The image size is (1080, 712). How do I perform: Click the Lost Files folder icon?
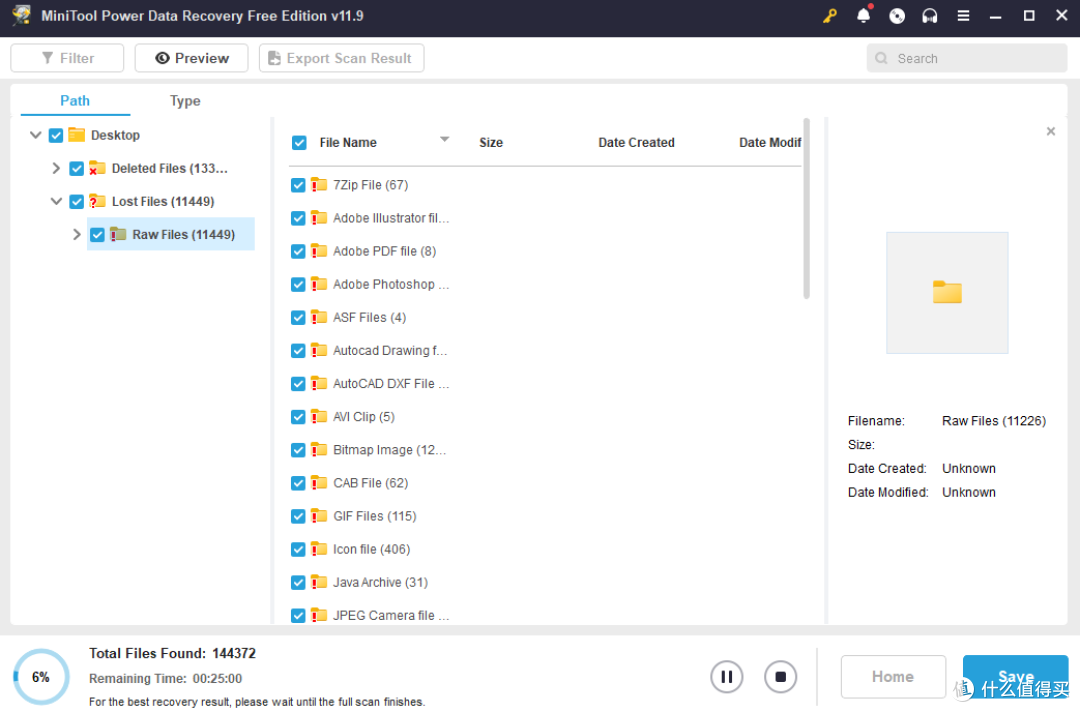tap(97, 201)
